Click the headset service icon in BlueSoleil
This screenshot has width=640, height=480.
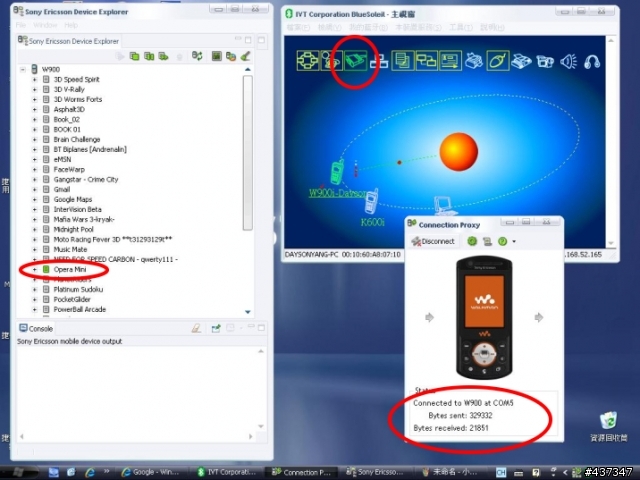click(x=591, y=61)
